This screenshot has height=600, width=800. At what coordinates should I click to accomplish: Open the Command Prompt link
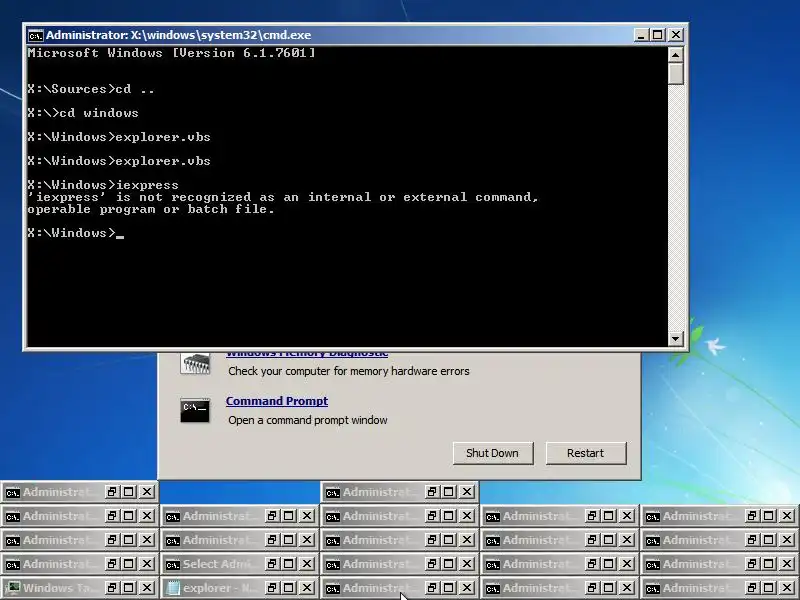pos(277,401)
